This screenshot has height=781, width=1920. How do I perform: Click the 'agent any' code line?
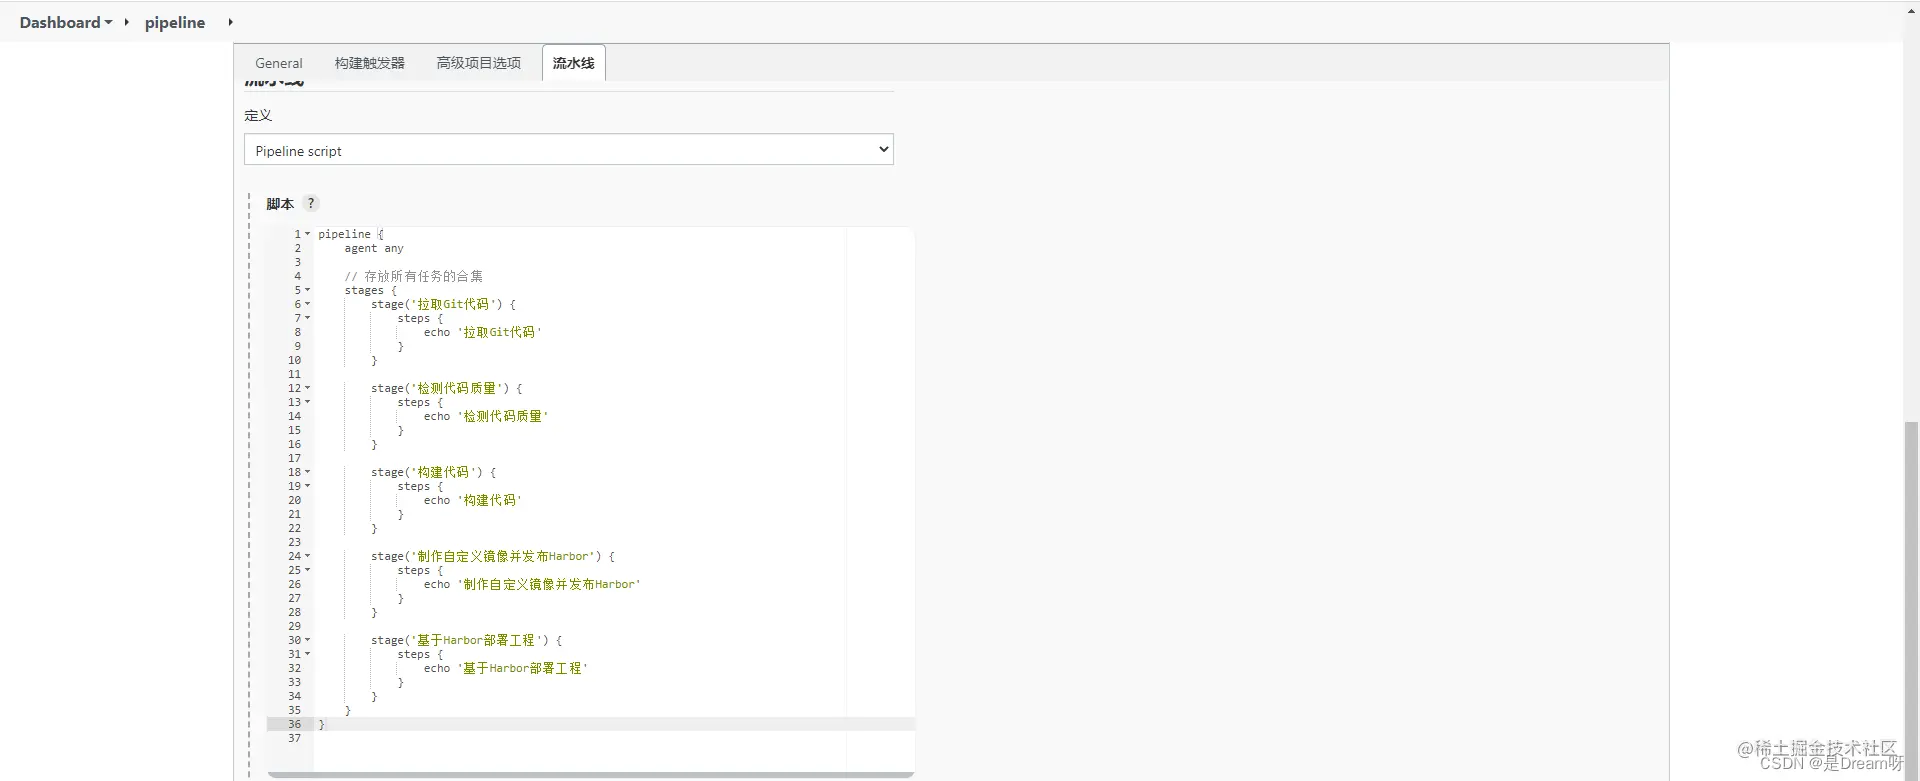click(x=374, y=248)
